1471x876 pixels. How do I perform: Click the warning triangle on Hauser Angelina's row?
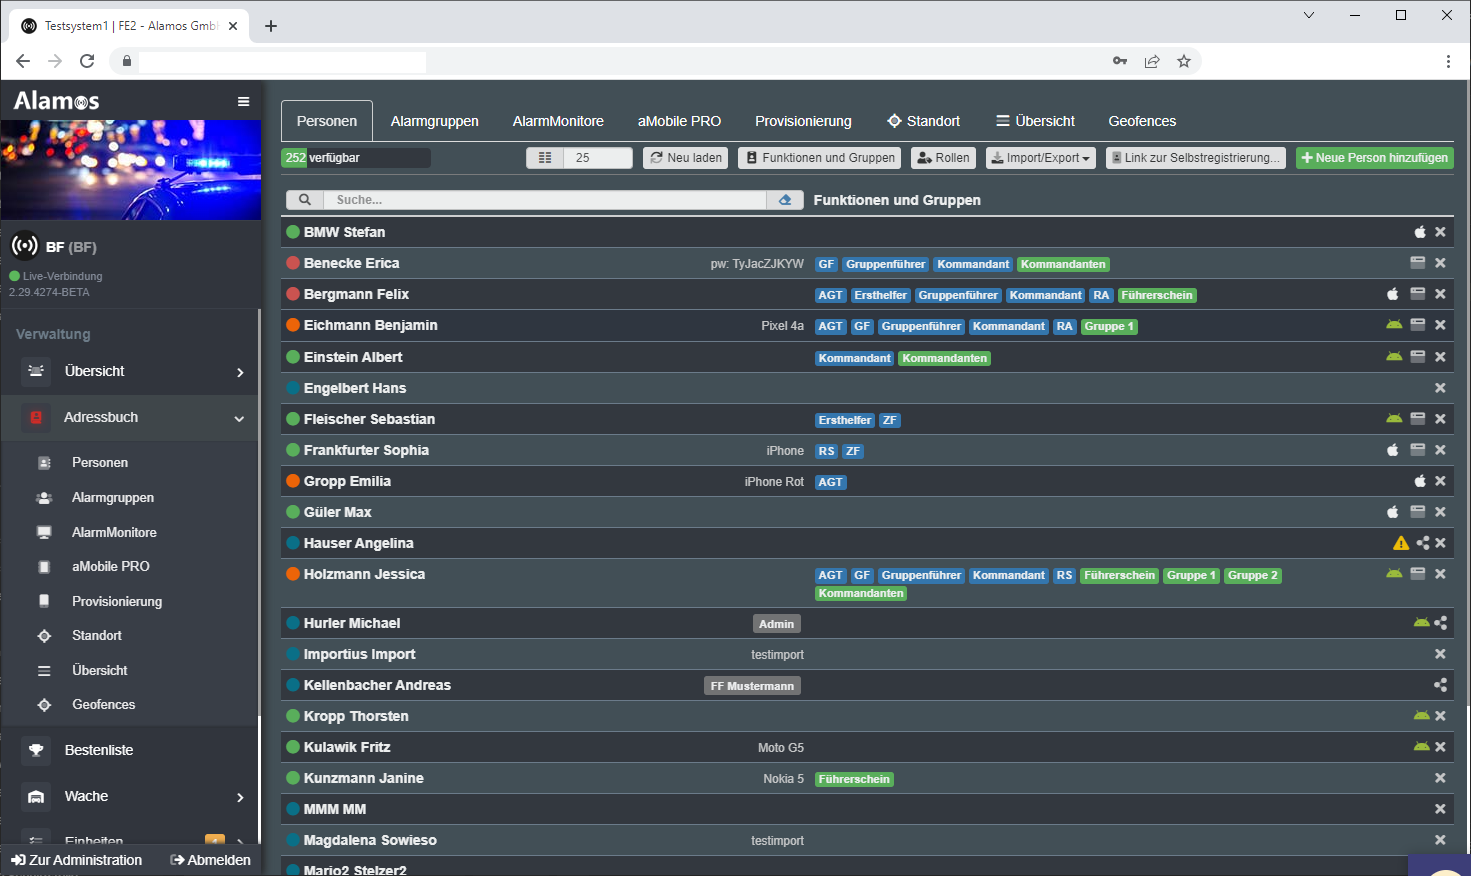[1401, 543]
